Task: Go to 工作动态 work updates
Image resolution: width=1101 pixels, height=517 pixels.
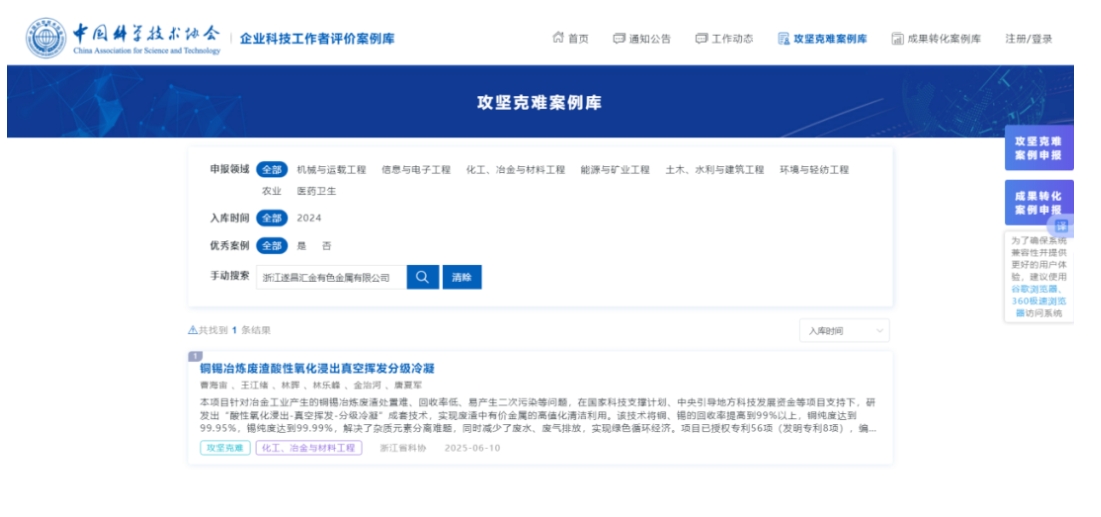Action: tap(724, 39)
